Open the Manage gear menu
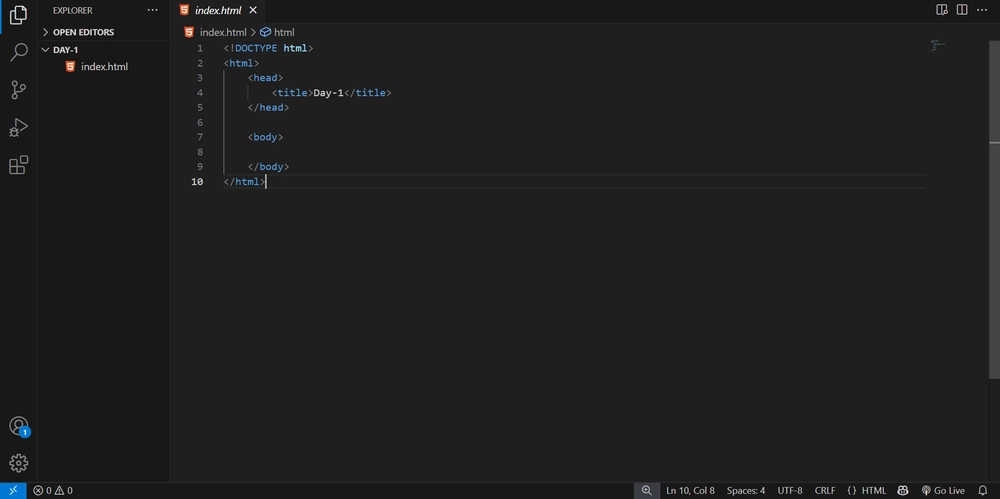 [x=18, y=463]
